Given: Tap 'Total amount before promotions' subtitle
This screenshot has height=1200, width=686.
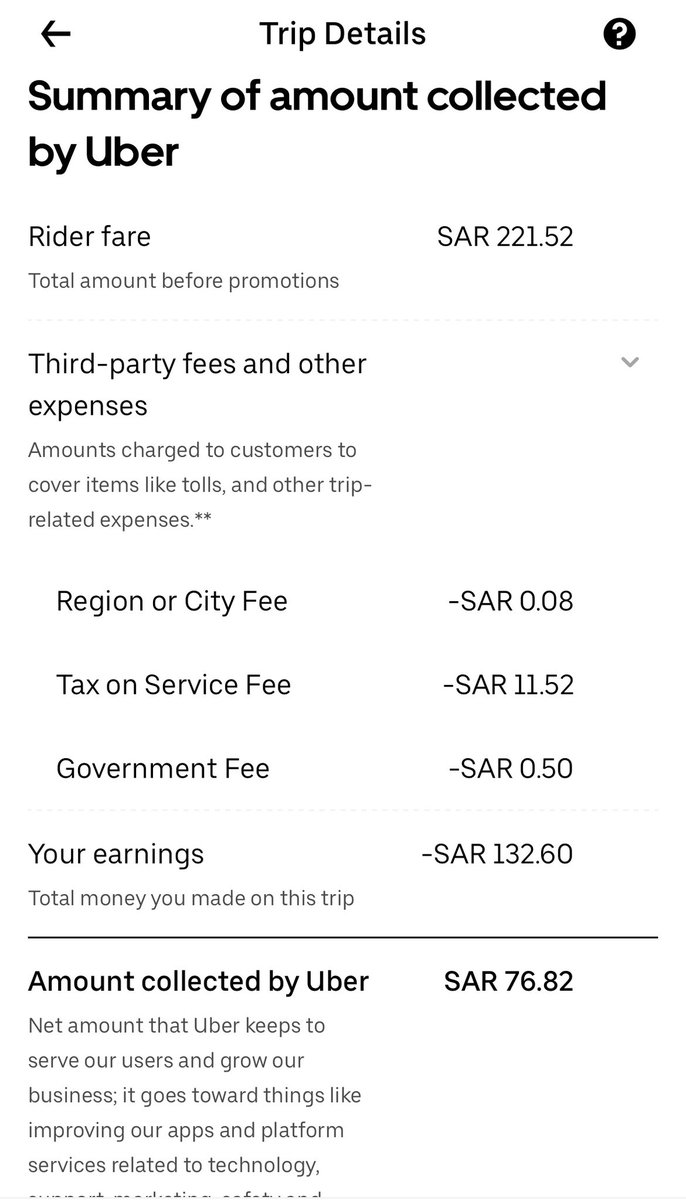Looking at the screenshot, I should point(183,281).
